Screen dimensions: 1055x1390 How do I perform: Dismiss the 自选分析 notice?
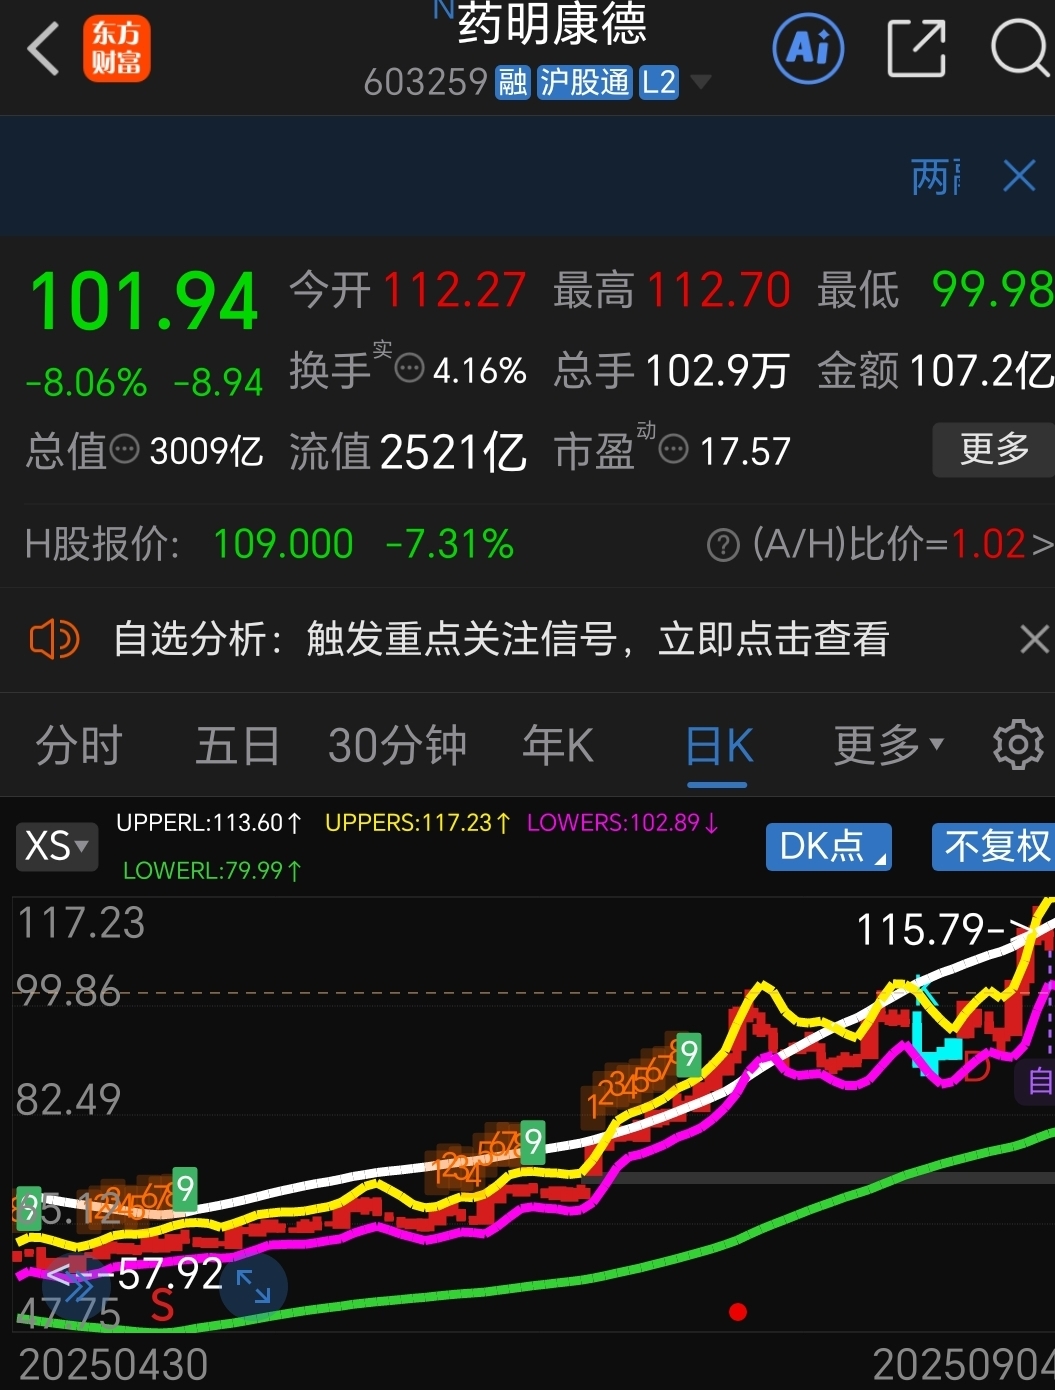click(1034, 639)
